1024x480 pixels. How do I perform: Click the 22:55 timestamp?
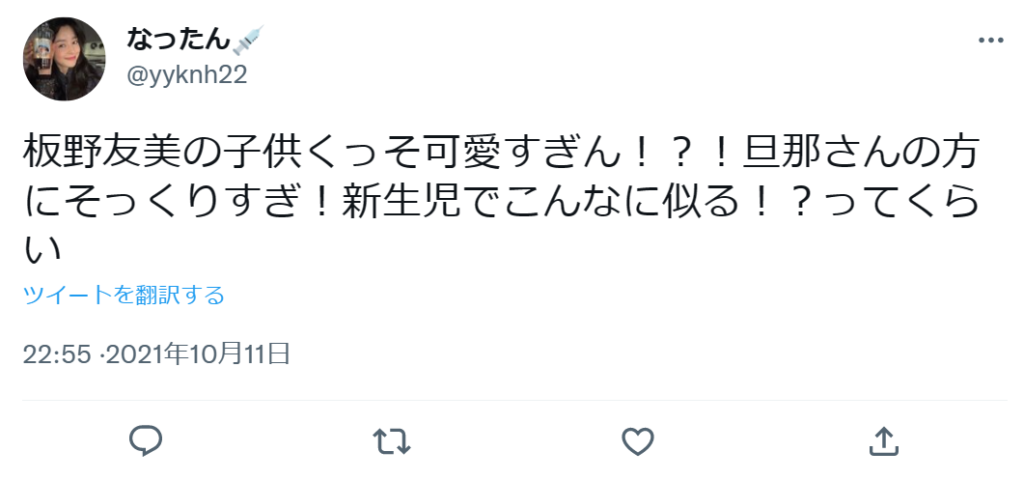click(56, 355)
